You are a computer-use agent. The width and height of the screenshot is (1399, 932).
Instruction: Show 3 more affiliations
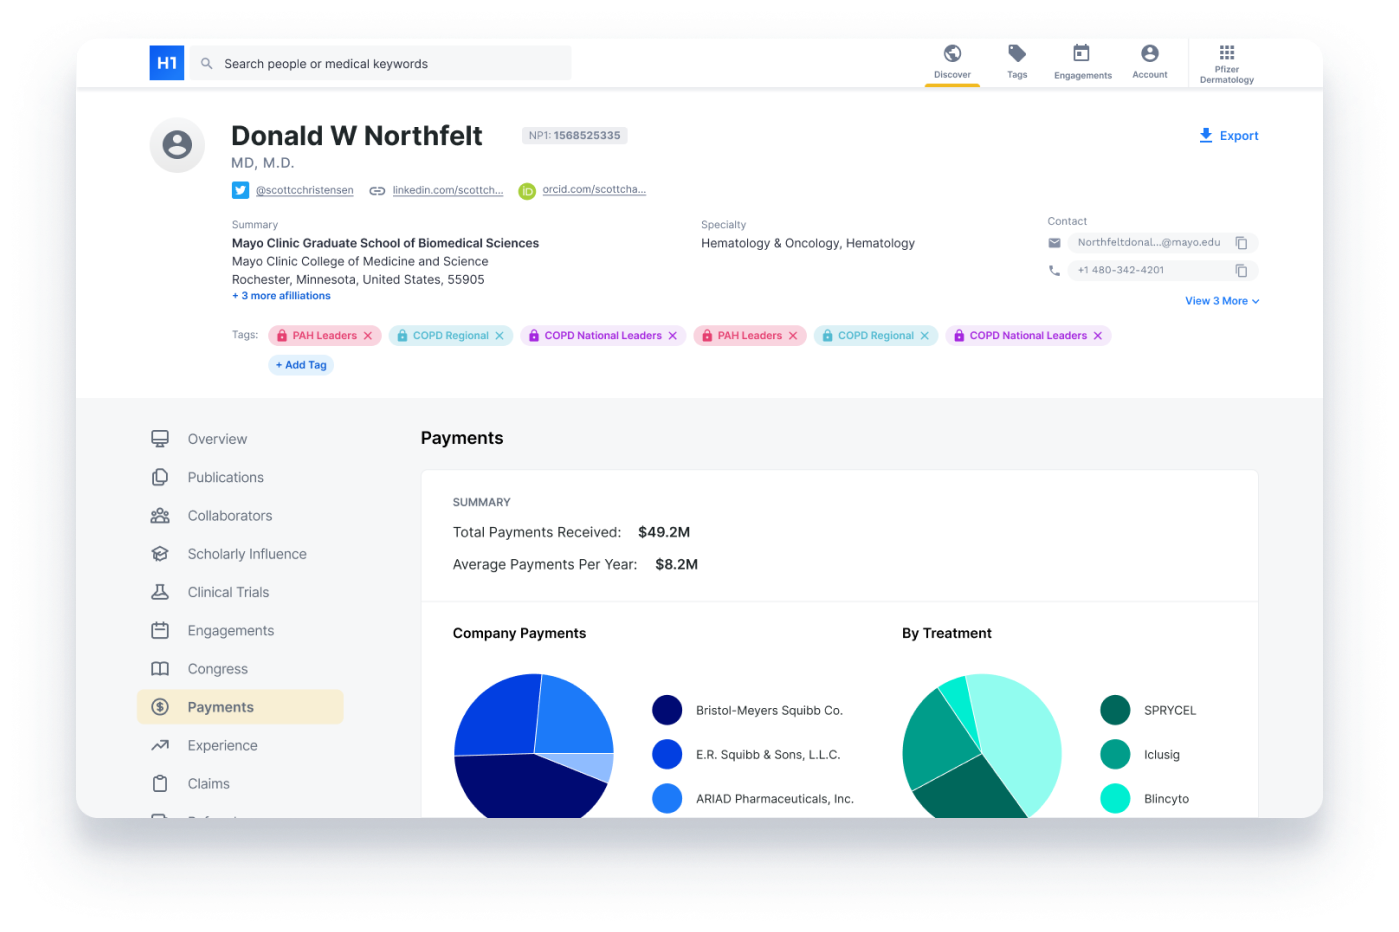[x=281, y=296]
